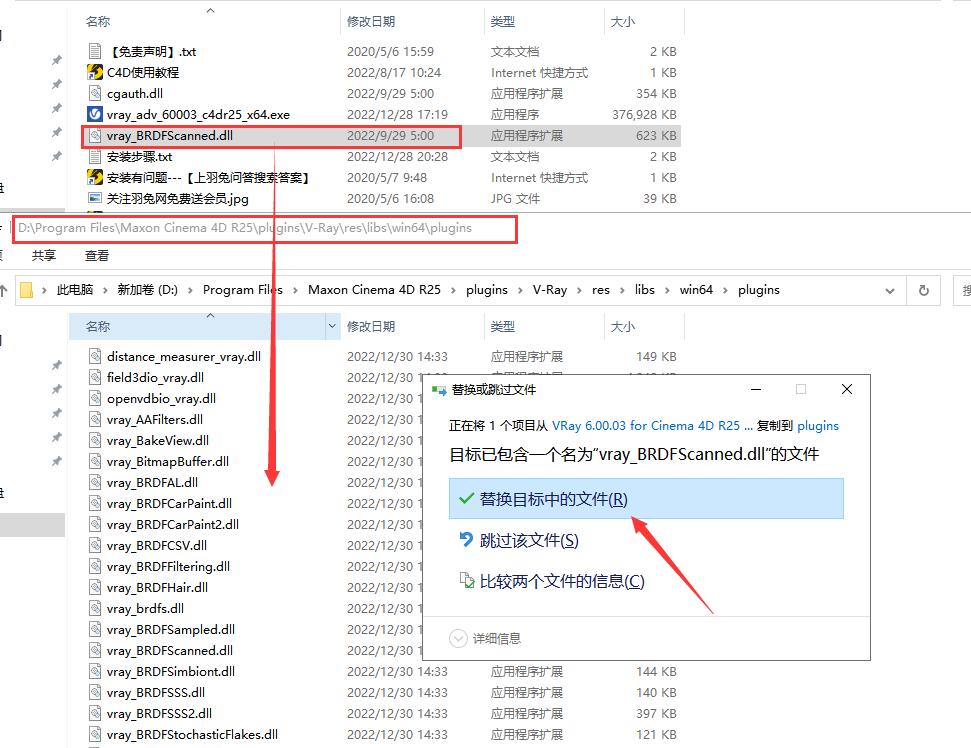
Task: Click the 安装步骤.txt file icon
Action: 95,157
